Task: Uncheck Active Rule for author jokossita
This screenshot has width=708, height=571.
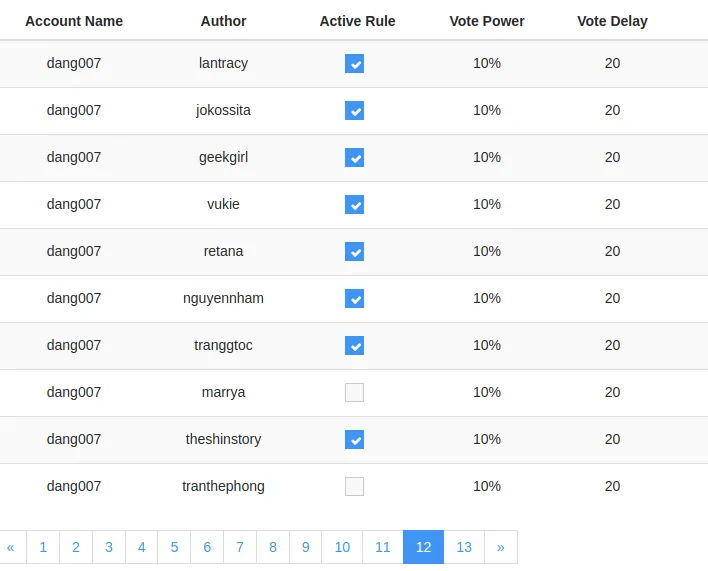Action: point(354,111)
